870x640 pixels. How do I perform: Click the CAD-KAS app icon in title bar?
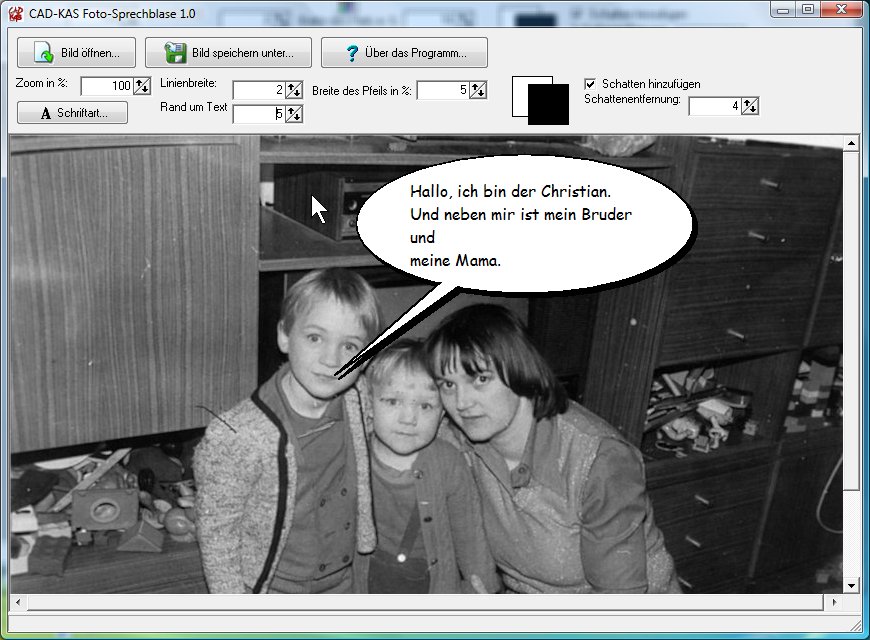[15, 10]
